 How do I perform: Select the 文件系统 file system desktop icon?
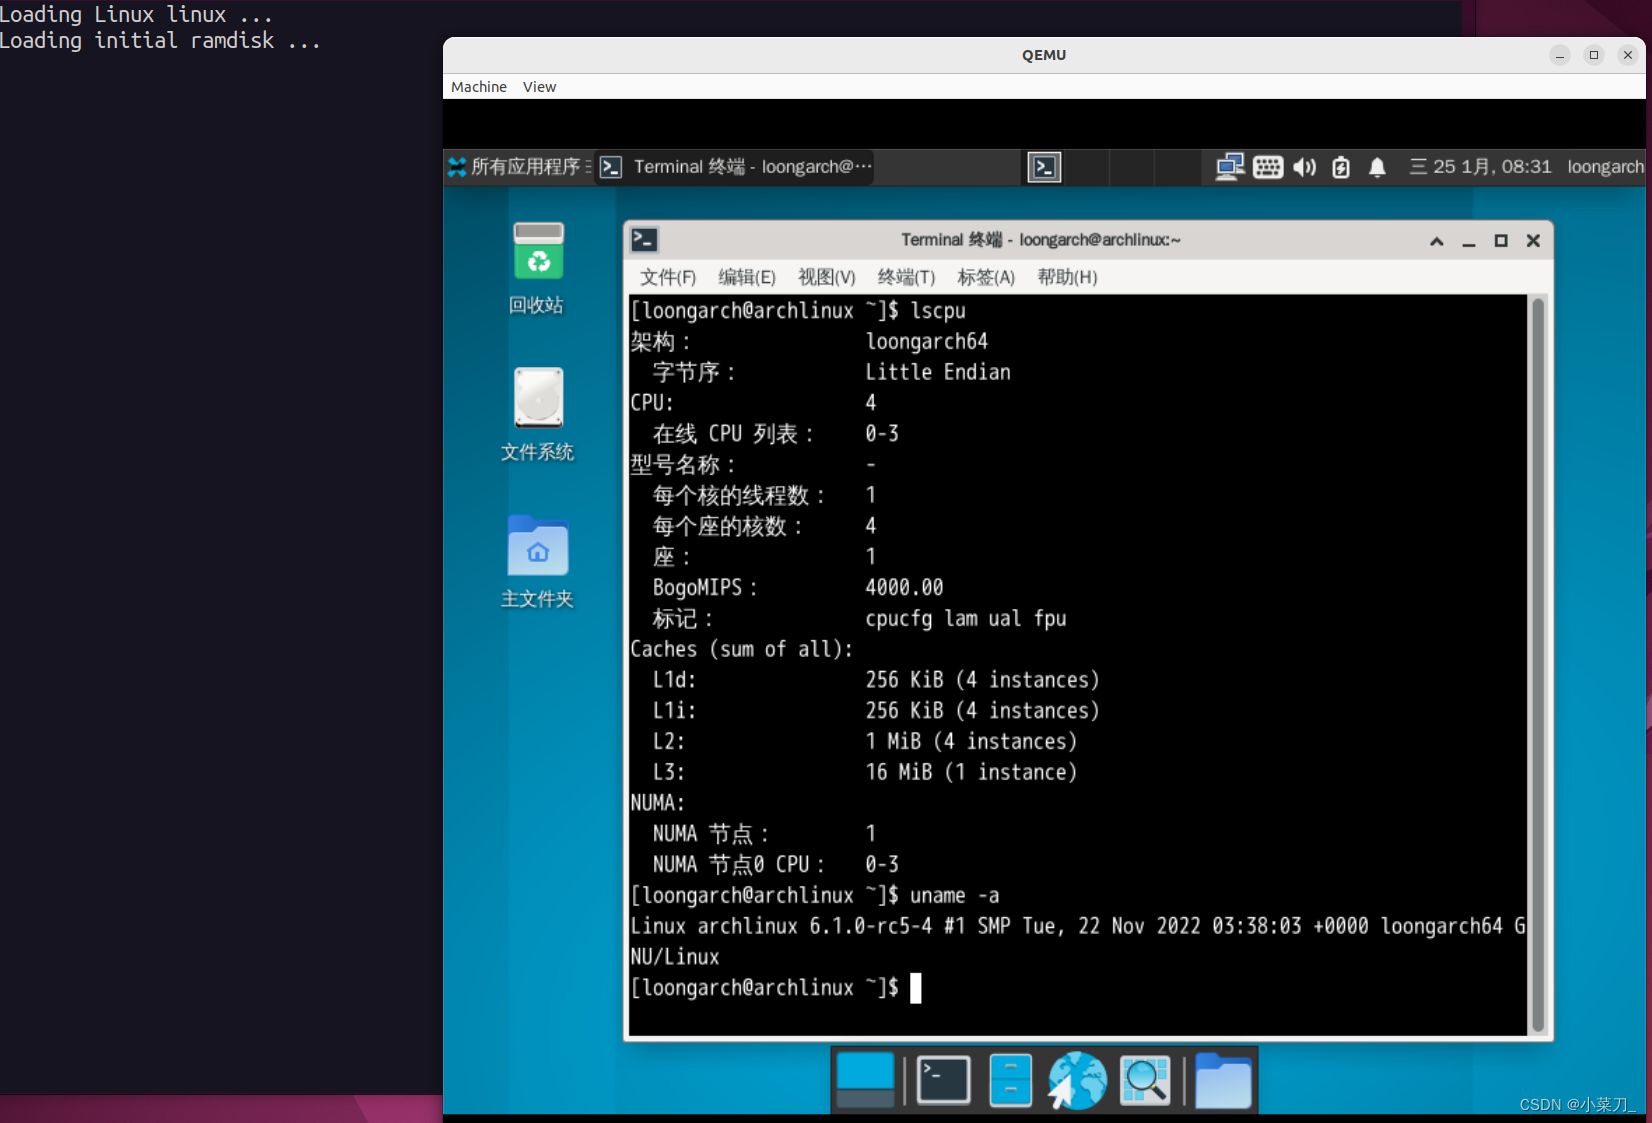click(x=538, y=415)
